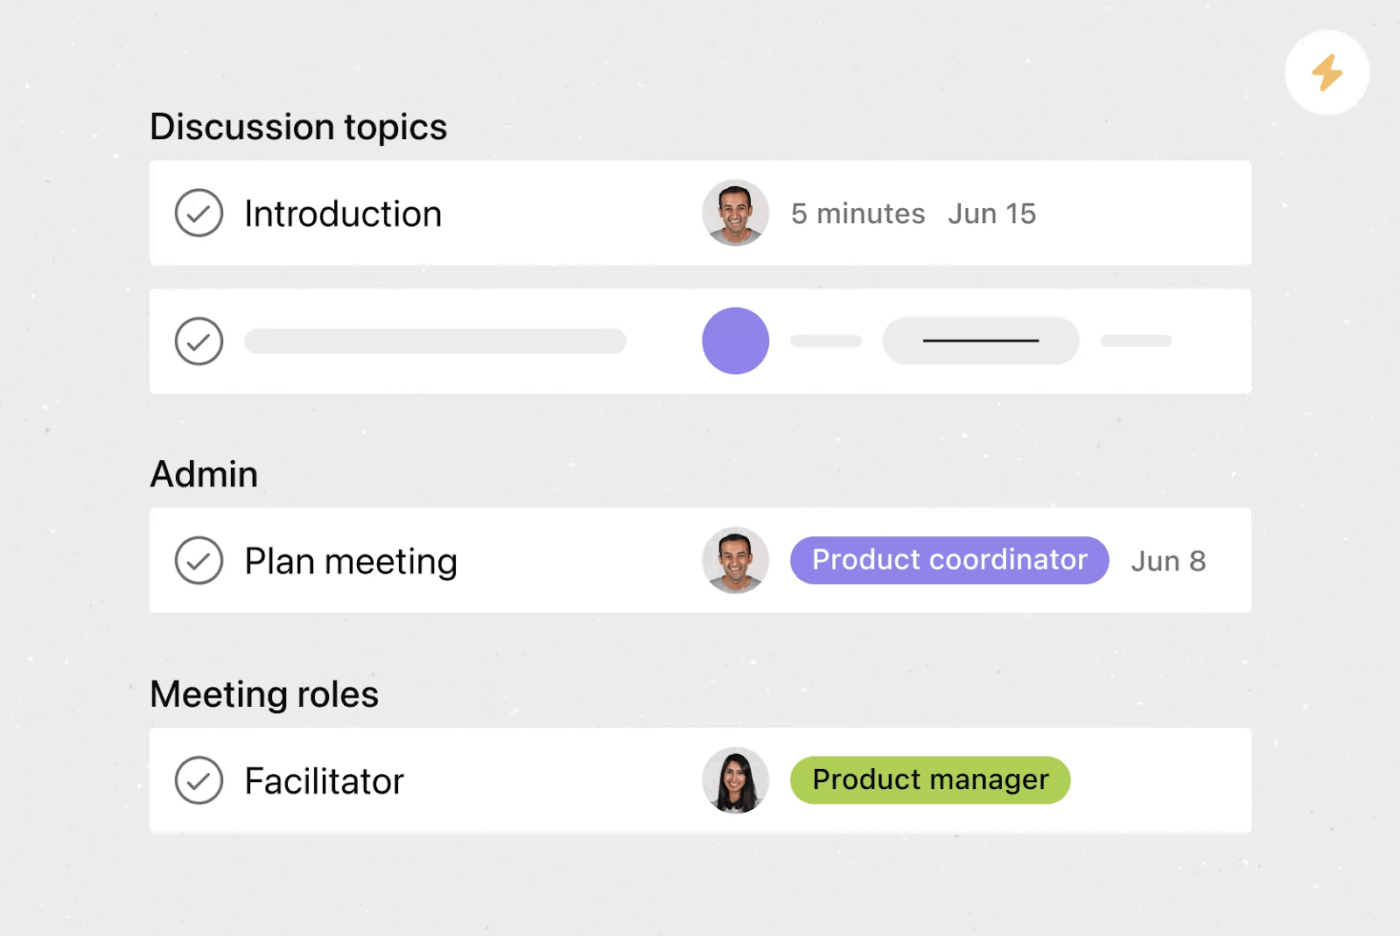Screen dimensions: 1400x936
Task: Click the Jun 8 due date
Action: coord(1168,560)
